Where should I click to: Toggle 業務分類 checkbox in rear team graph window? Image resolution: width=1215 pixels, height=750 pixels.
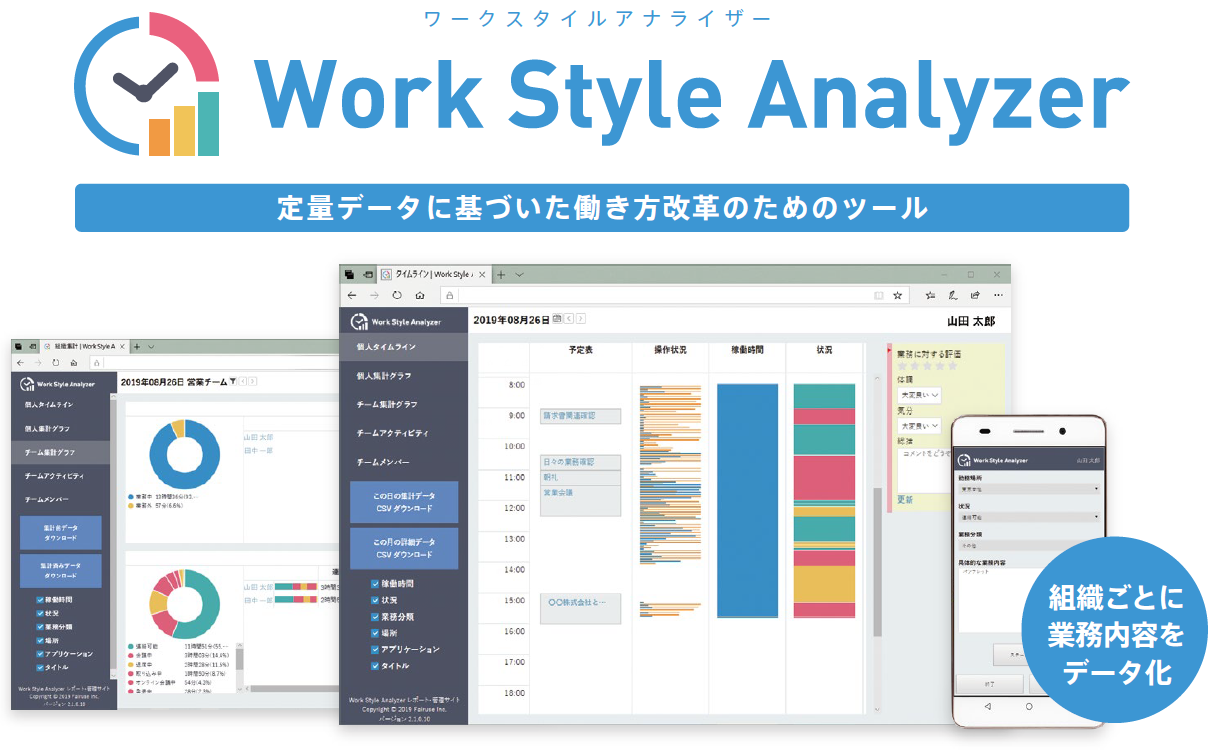pos(39,626)
